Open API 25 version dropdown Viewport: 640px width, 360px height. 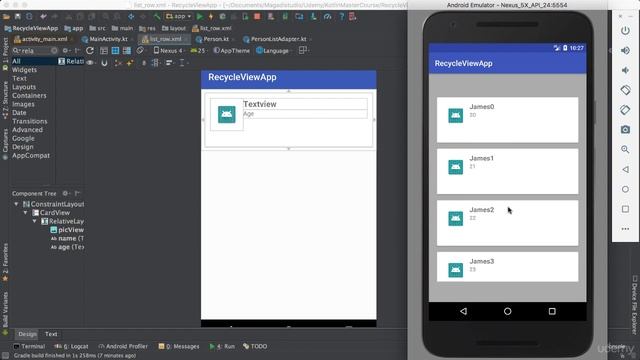[199, 51]
